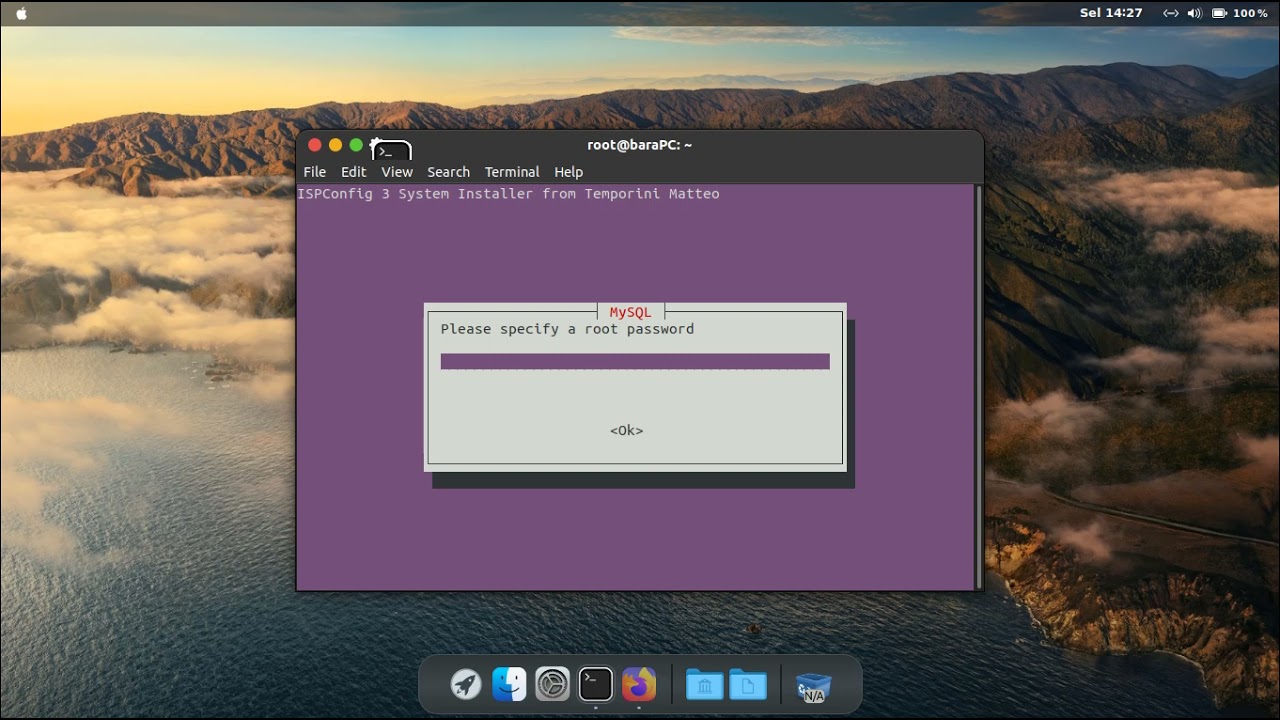Click the ISPConfig 3 System Installer header text
Screen dimensions: 1280x720
tap(509, 194)
